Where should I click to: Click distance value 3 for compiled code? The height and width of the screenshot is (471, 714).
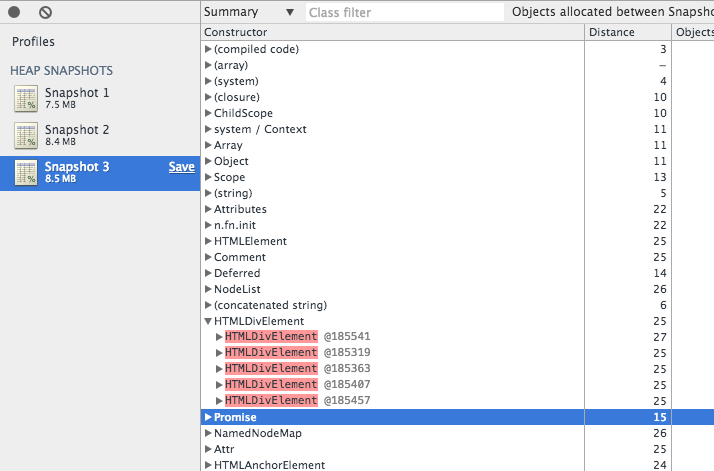click(x=663, y=49)
